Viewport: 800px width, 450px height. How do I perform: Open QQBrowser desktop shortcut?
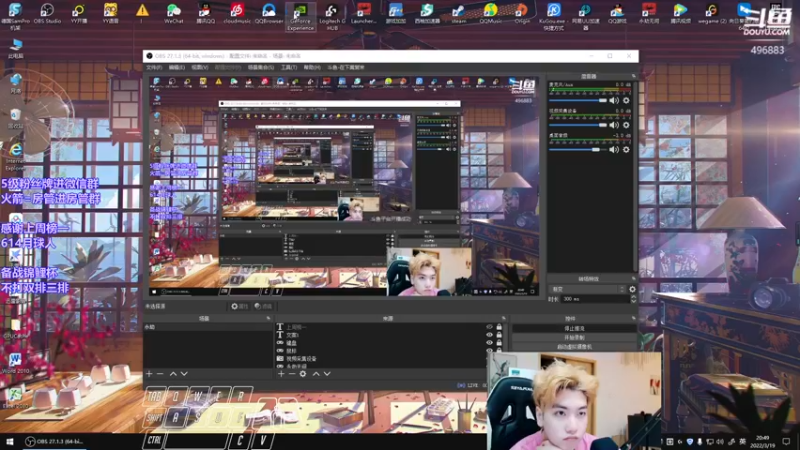coord(269,13)
